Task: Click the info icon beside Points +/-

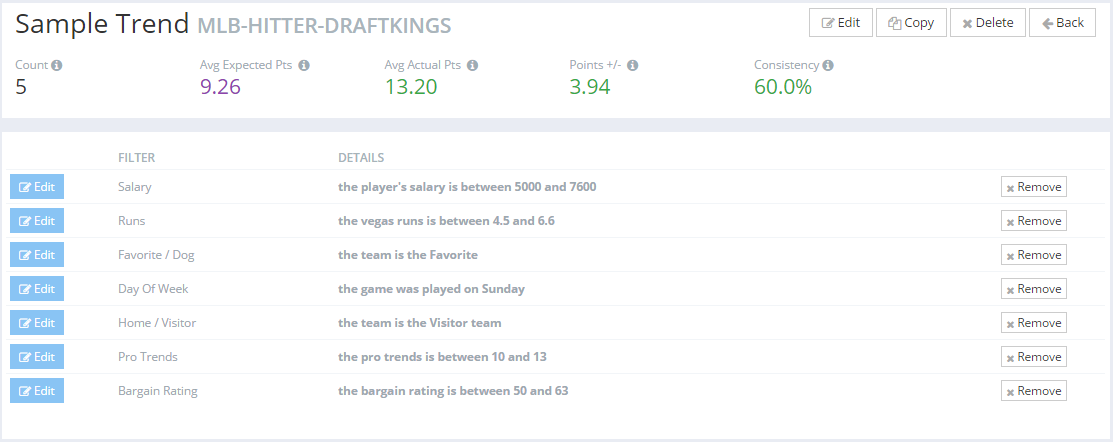Action: click(x=632, y=65)
